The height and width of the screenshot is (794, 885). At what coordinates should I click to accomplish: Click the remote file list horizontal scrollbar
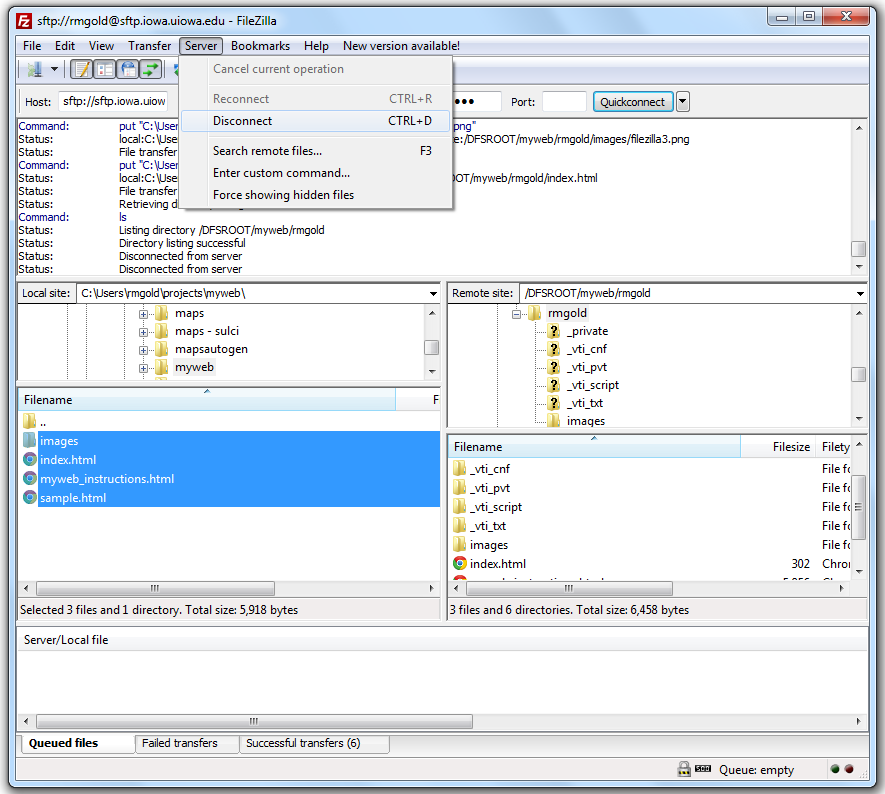(x=569, y=589)
